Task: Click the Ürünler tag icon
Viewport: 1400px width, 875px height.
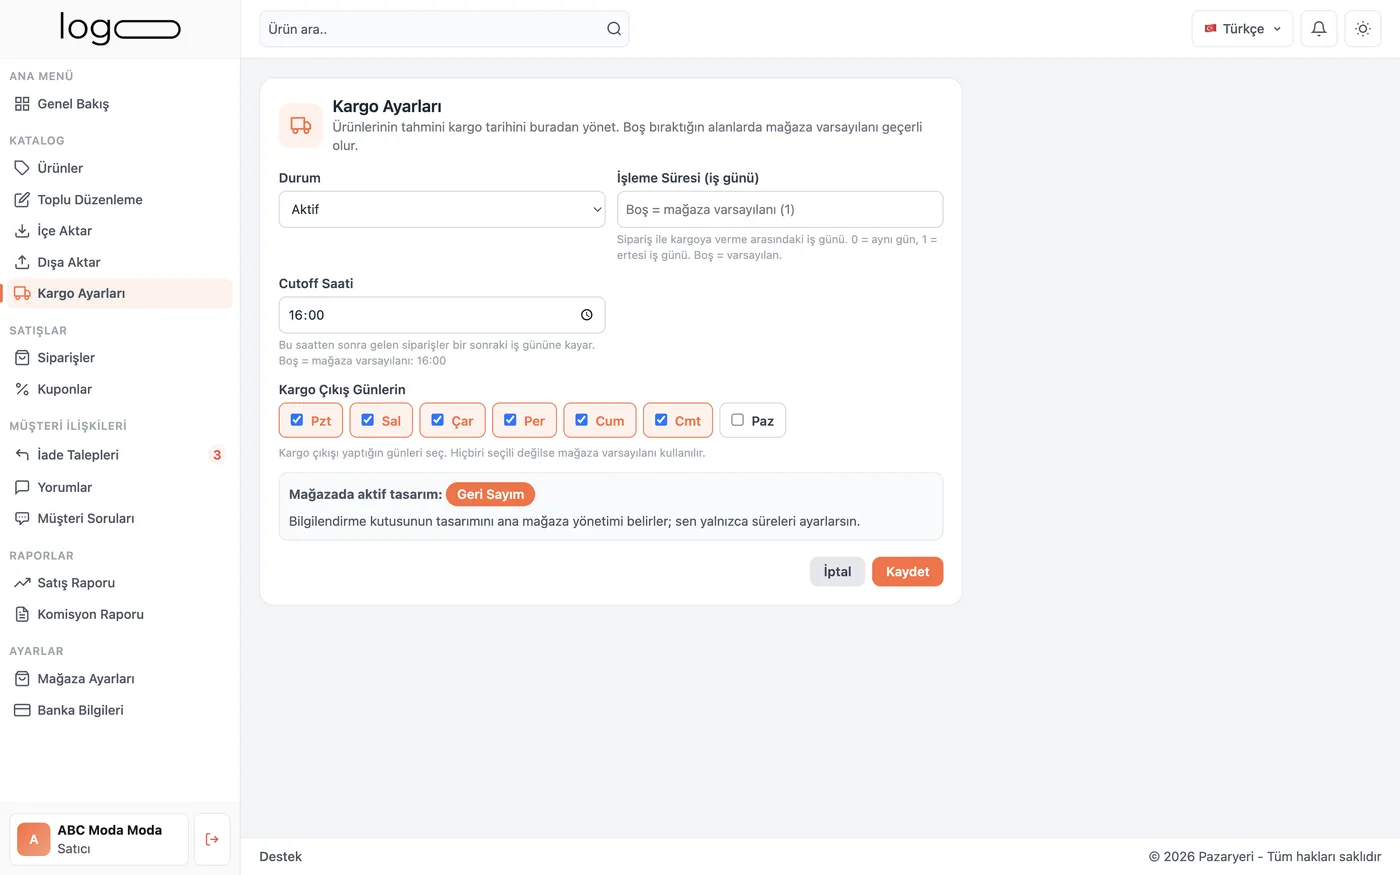Action: pyautogui.click(x=22, y=168)
